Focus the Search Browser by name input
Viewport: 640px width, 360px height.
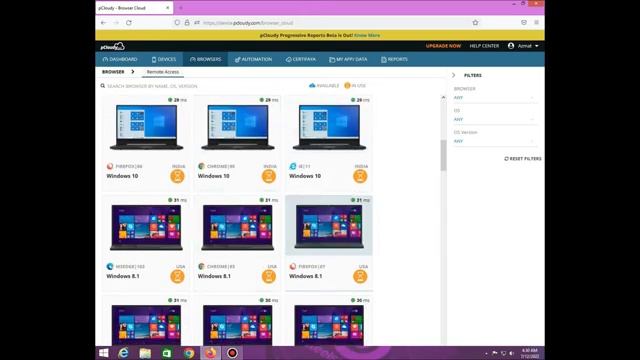(x=152, y=86)
